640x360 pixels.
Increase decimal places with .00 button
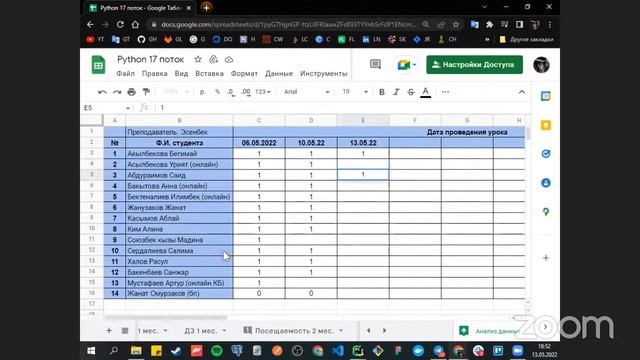click(246, 92)
